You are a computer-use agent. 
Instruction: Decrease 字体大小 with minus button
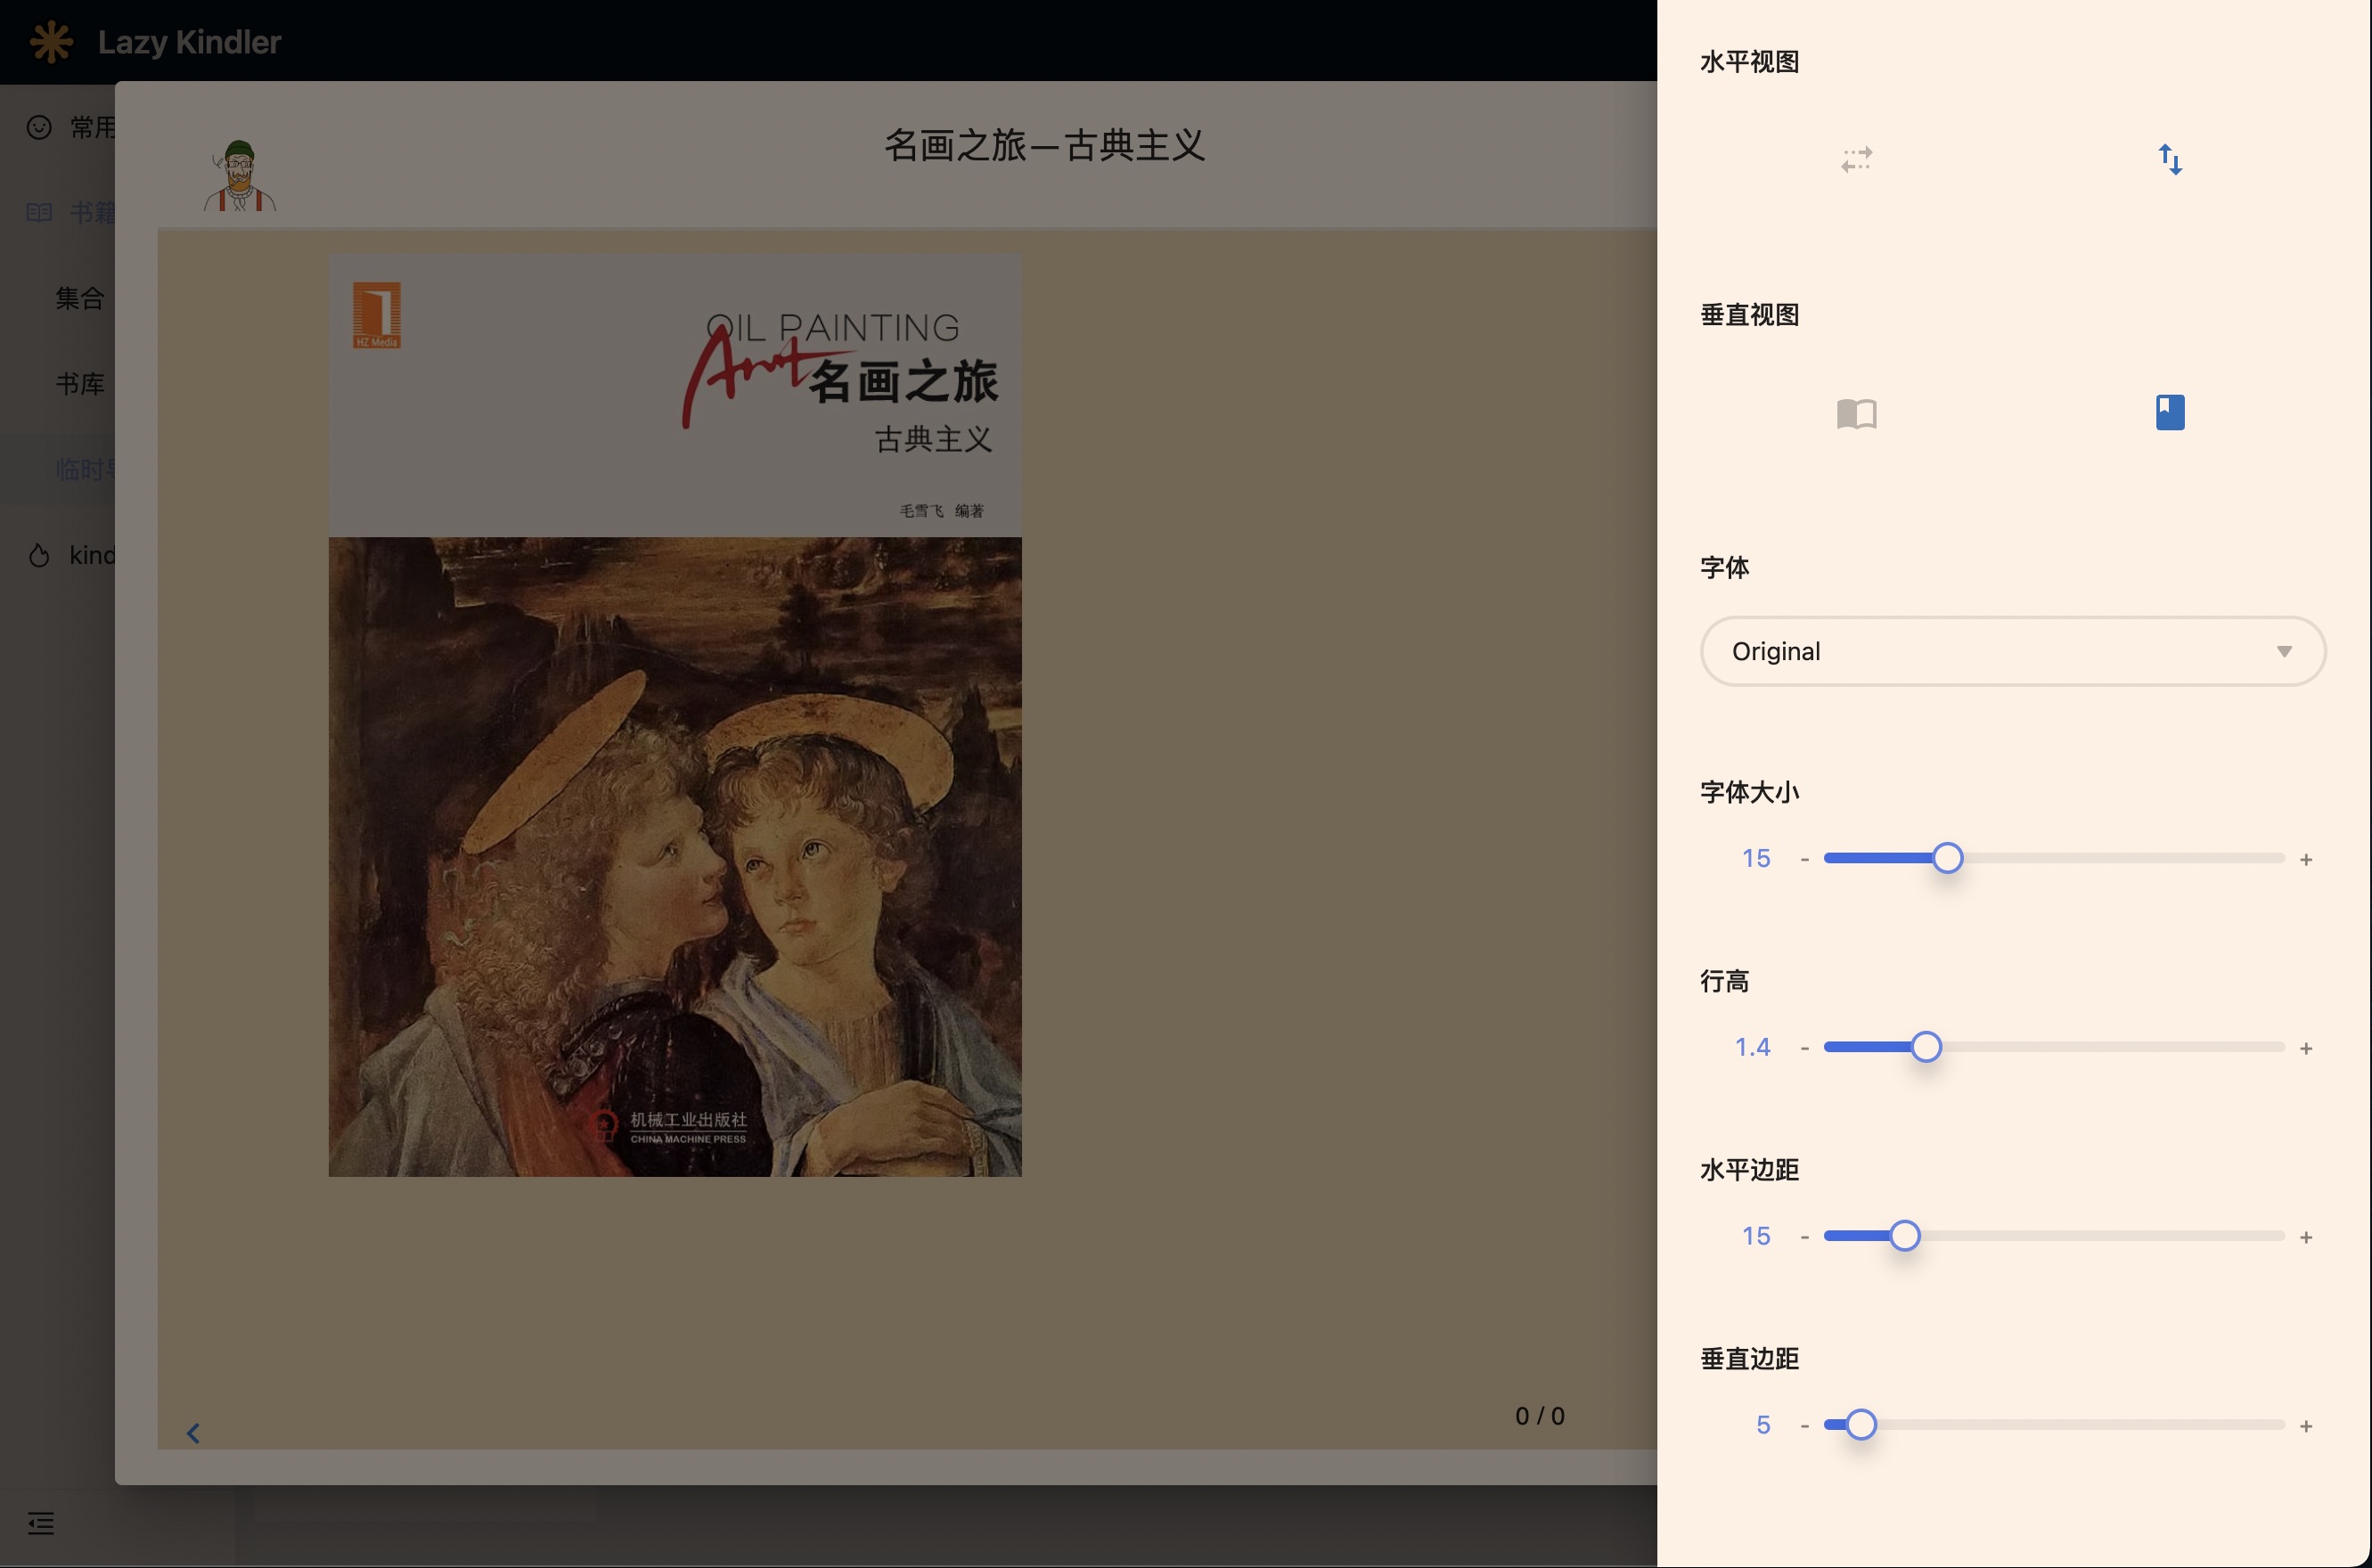1804,859
